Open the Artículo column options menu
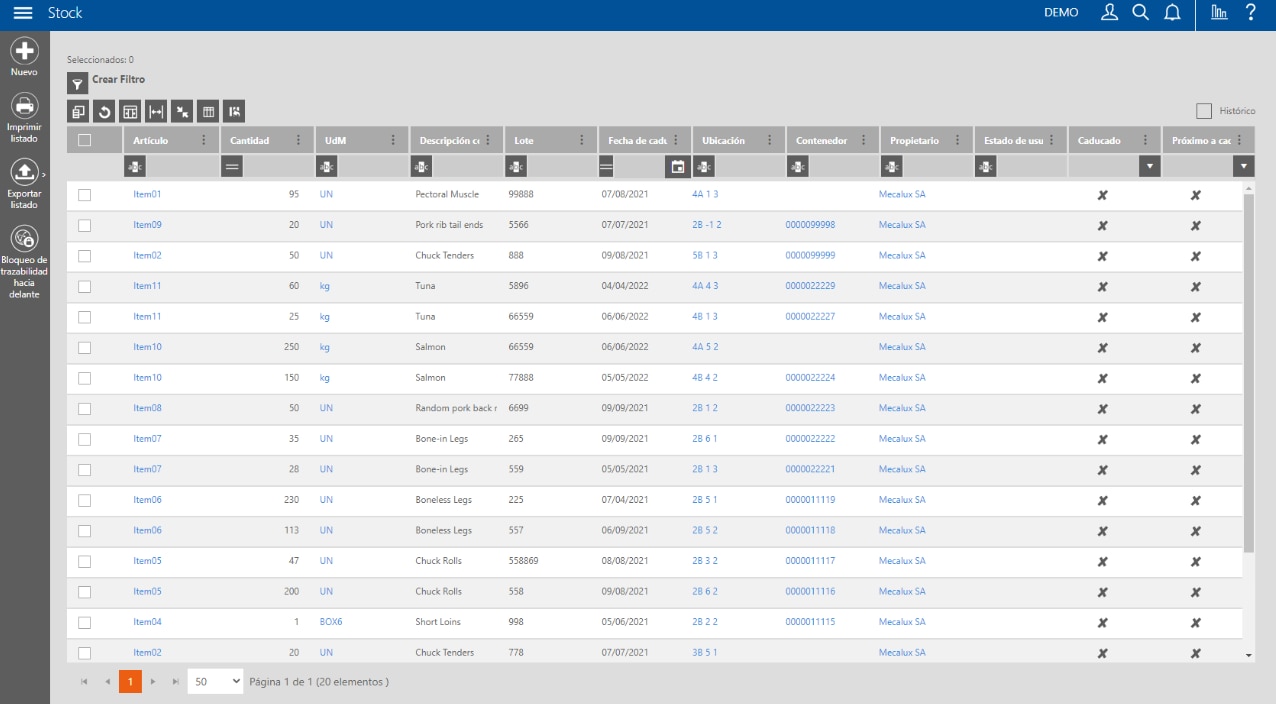 (x=204, y=141)
